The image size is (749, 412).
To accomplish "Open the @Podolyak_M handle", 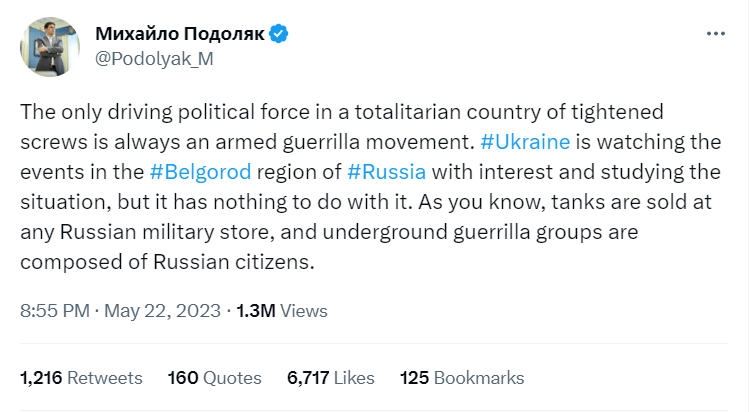I will (x=154, y=59).
